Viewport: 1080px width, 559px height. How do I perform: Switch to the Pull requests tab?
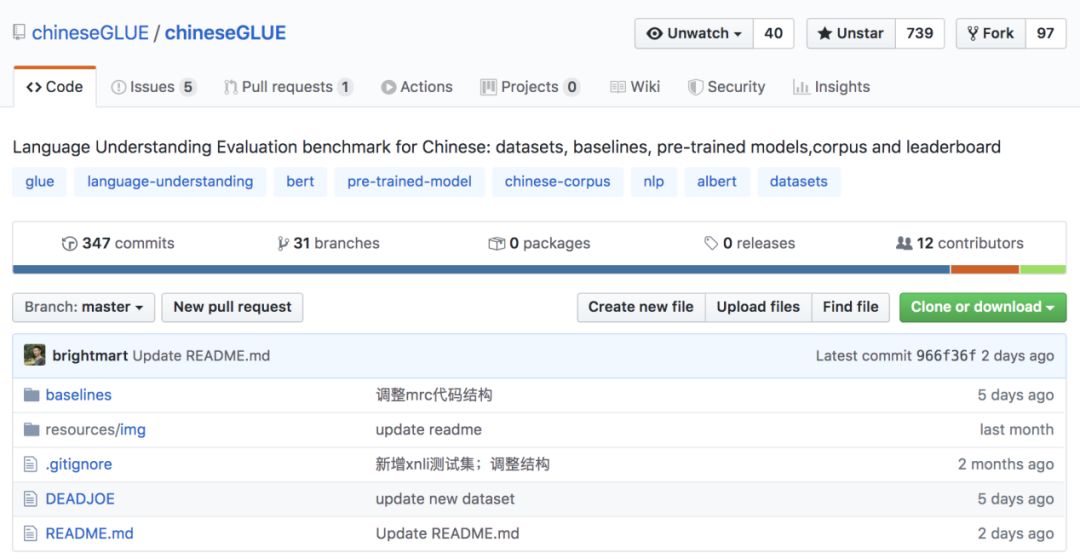288,87
